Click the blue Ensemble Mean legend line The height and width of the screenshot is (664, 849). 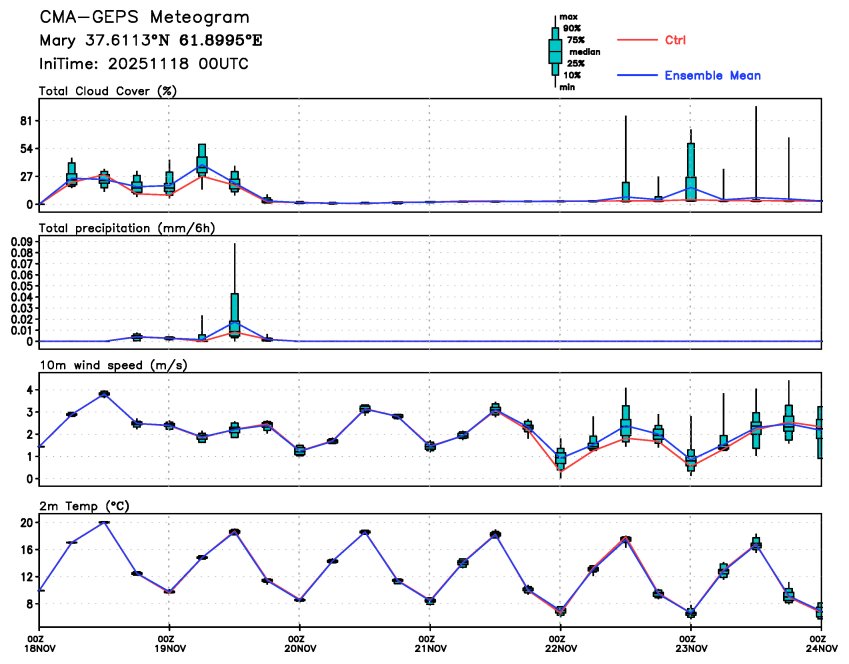tap(637, 75)
